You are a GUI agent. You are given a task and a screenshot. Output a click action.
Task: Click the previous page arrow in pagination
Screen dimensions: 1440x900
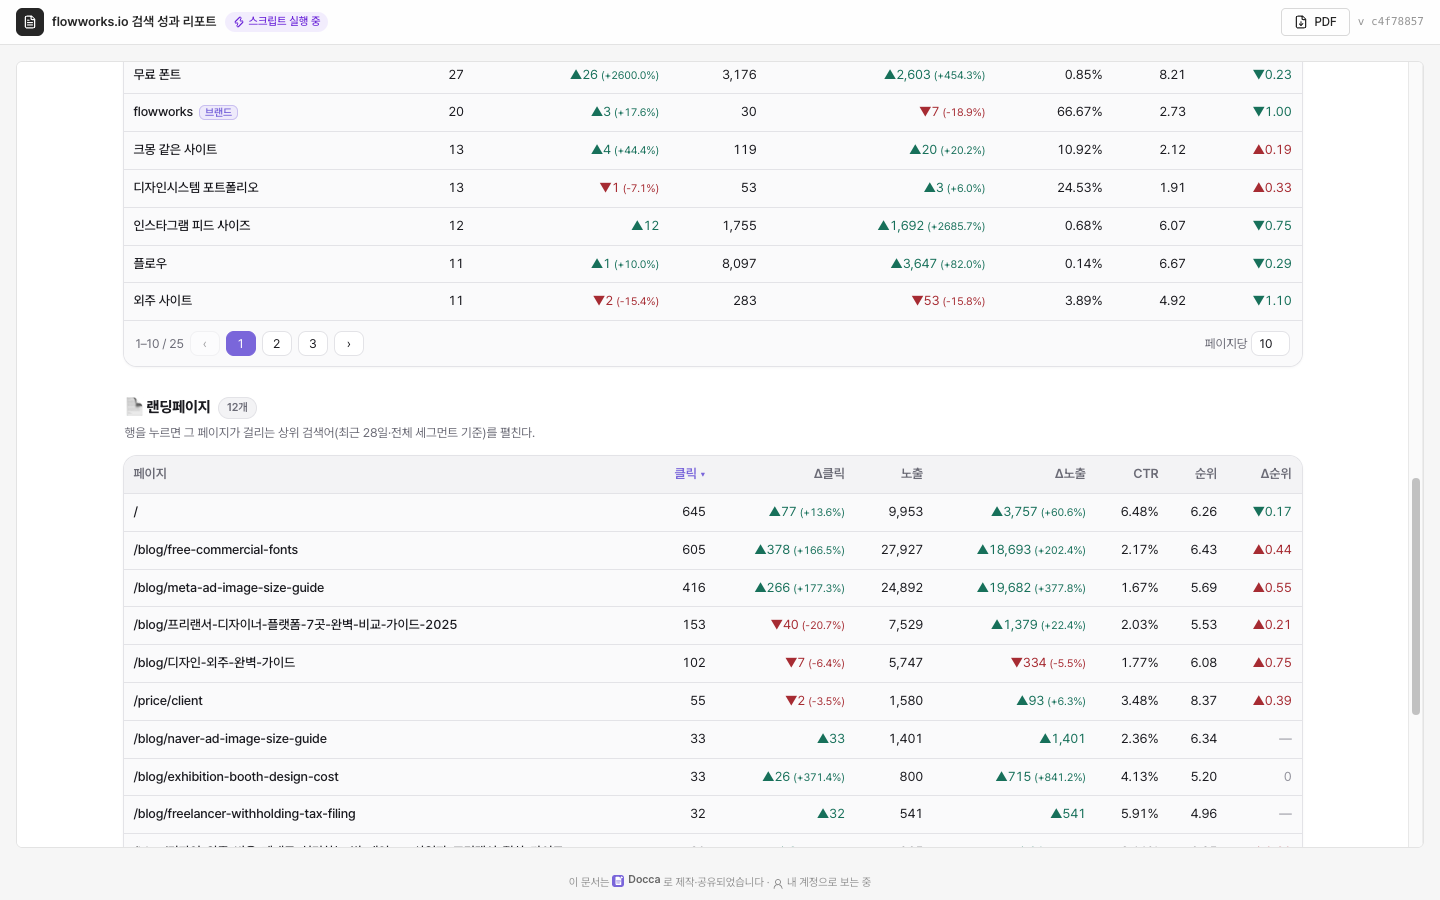point(205,344)
